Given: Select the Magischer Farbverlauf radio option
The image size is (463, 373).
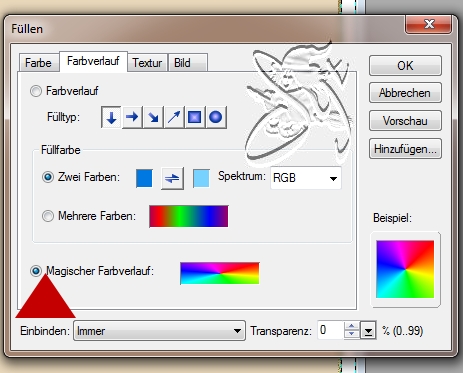Looking at the screenshot, I should click(36, 271).
